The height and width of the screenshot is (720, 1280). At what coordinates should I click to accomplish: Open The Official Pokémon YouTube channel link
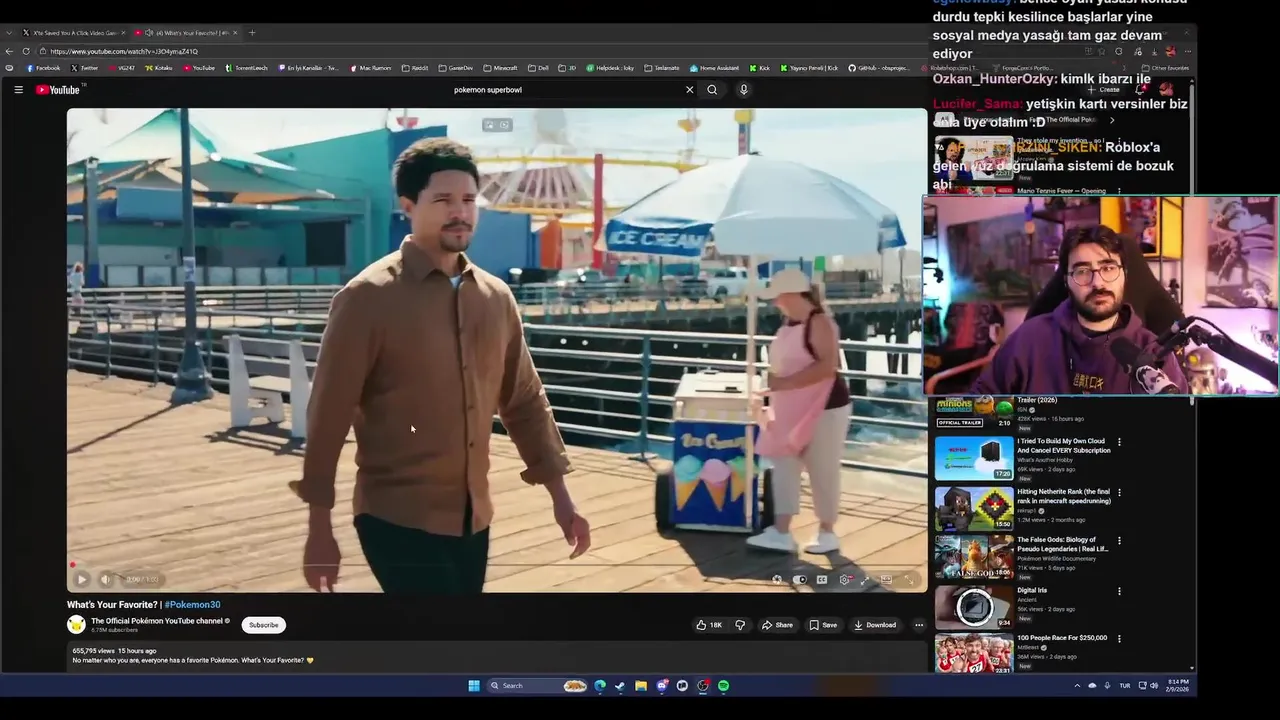[x=157, y=621]
